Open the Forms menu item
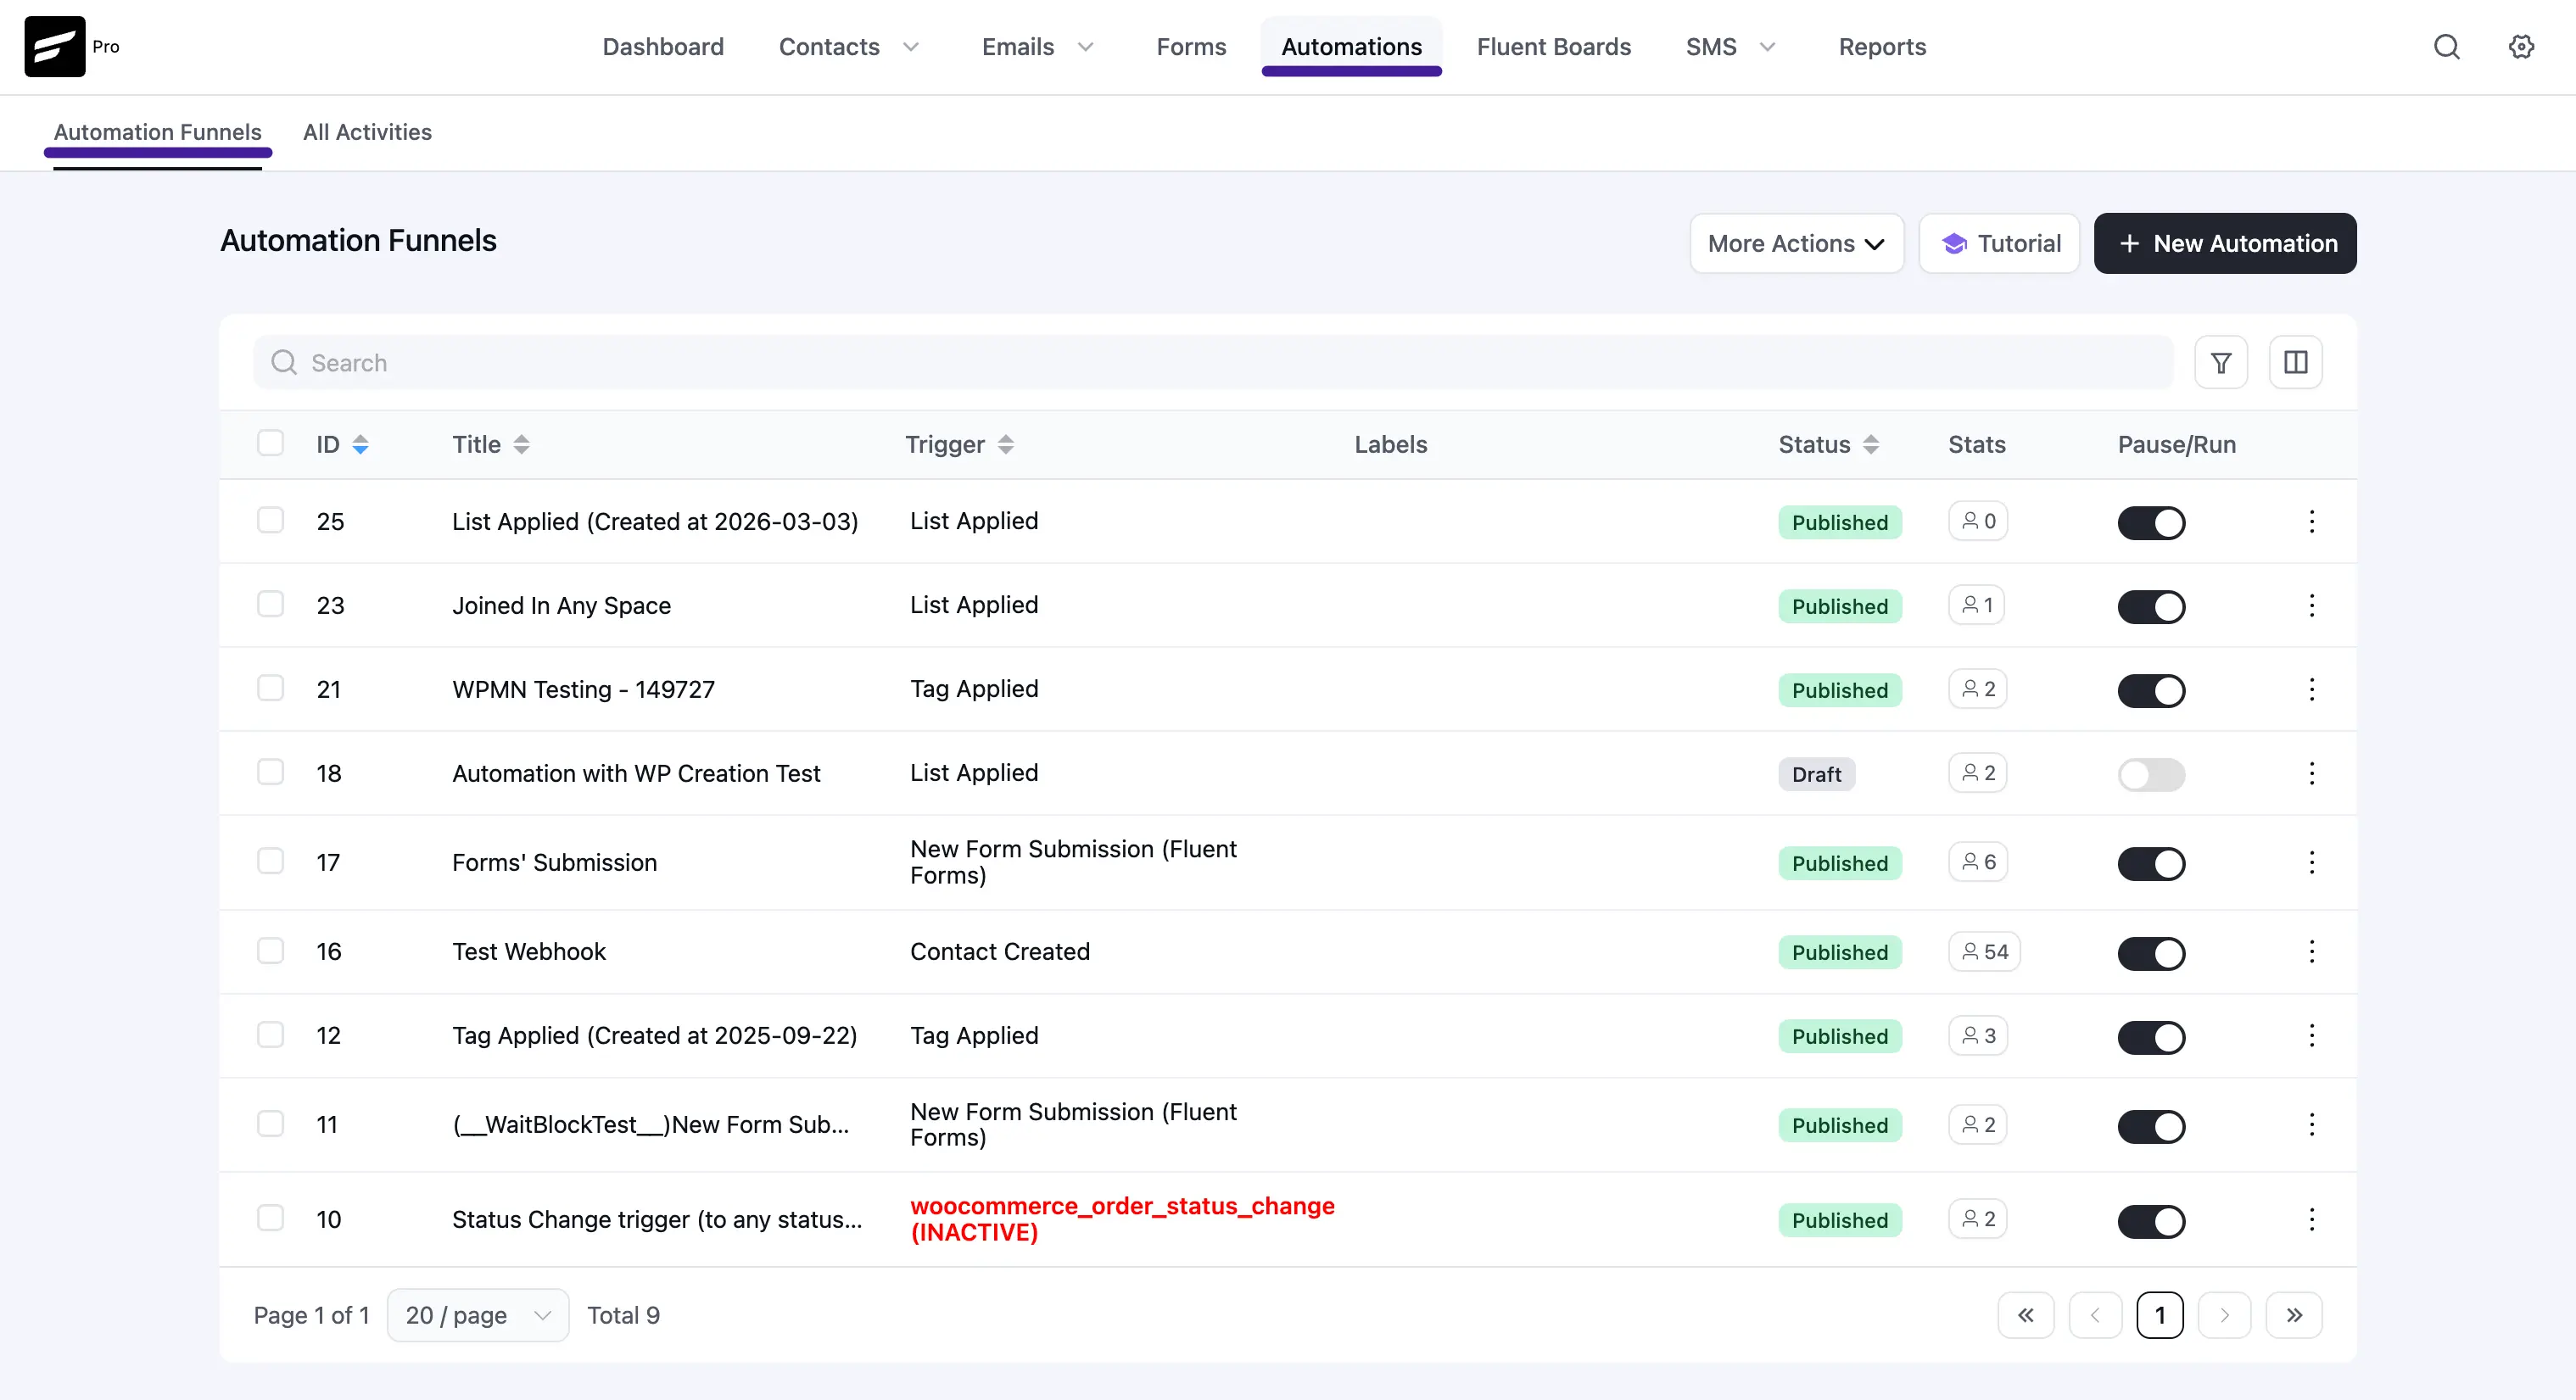 pos(1191,47)
